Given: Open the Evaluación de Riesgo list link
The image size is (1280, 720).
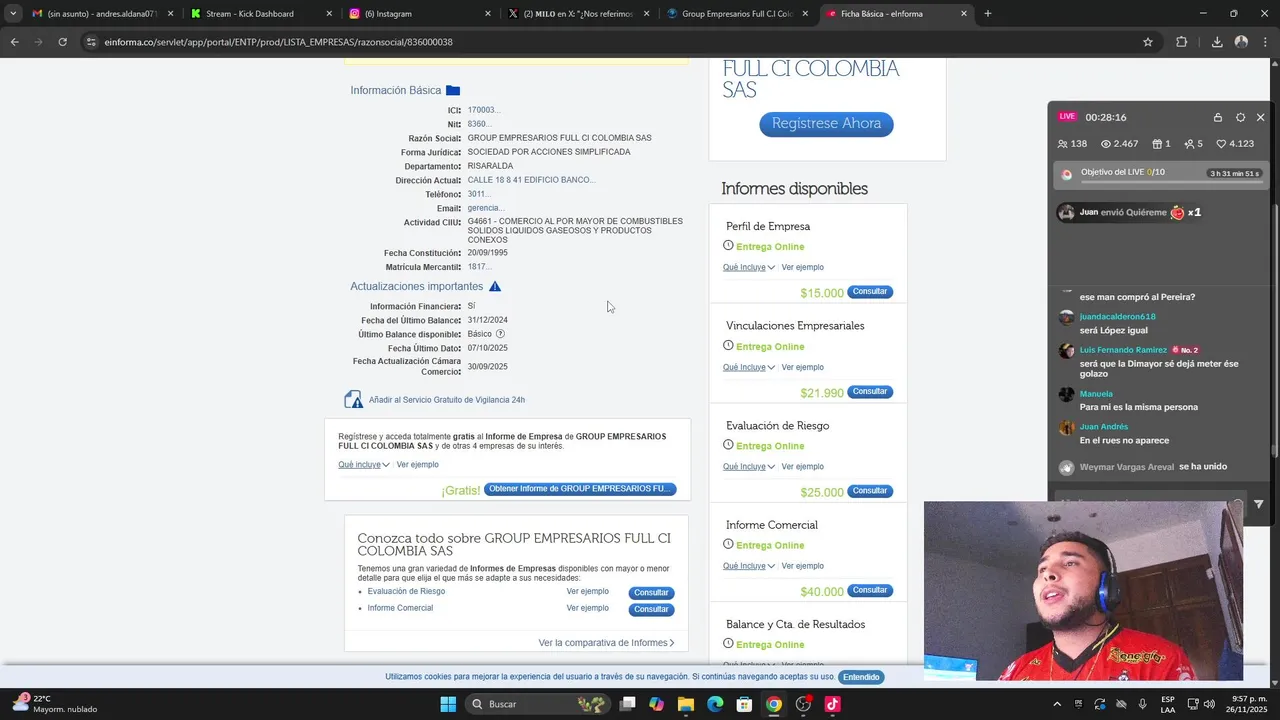Looking at the screenshot, I should point(406,592).
